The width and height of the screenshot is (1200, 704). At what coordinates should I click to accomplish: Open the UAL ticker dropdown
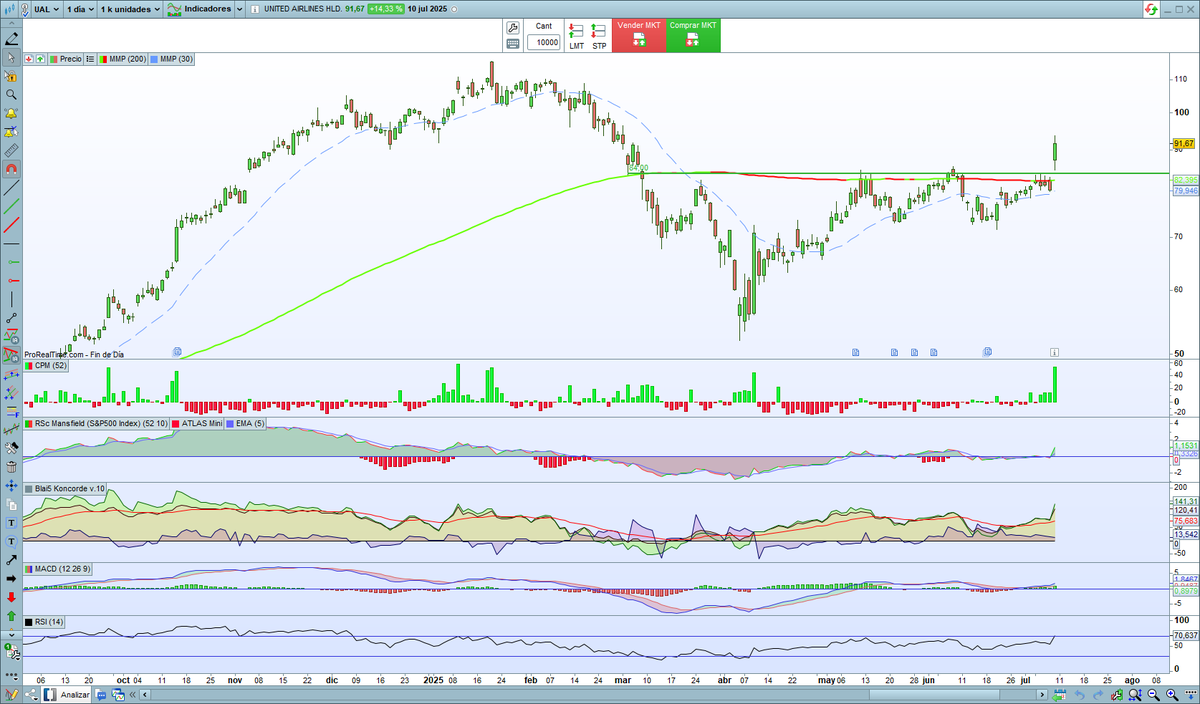tap(46, 9)
